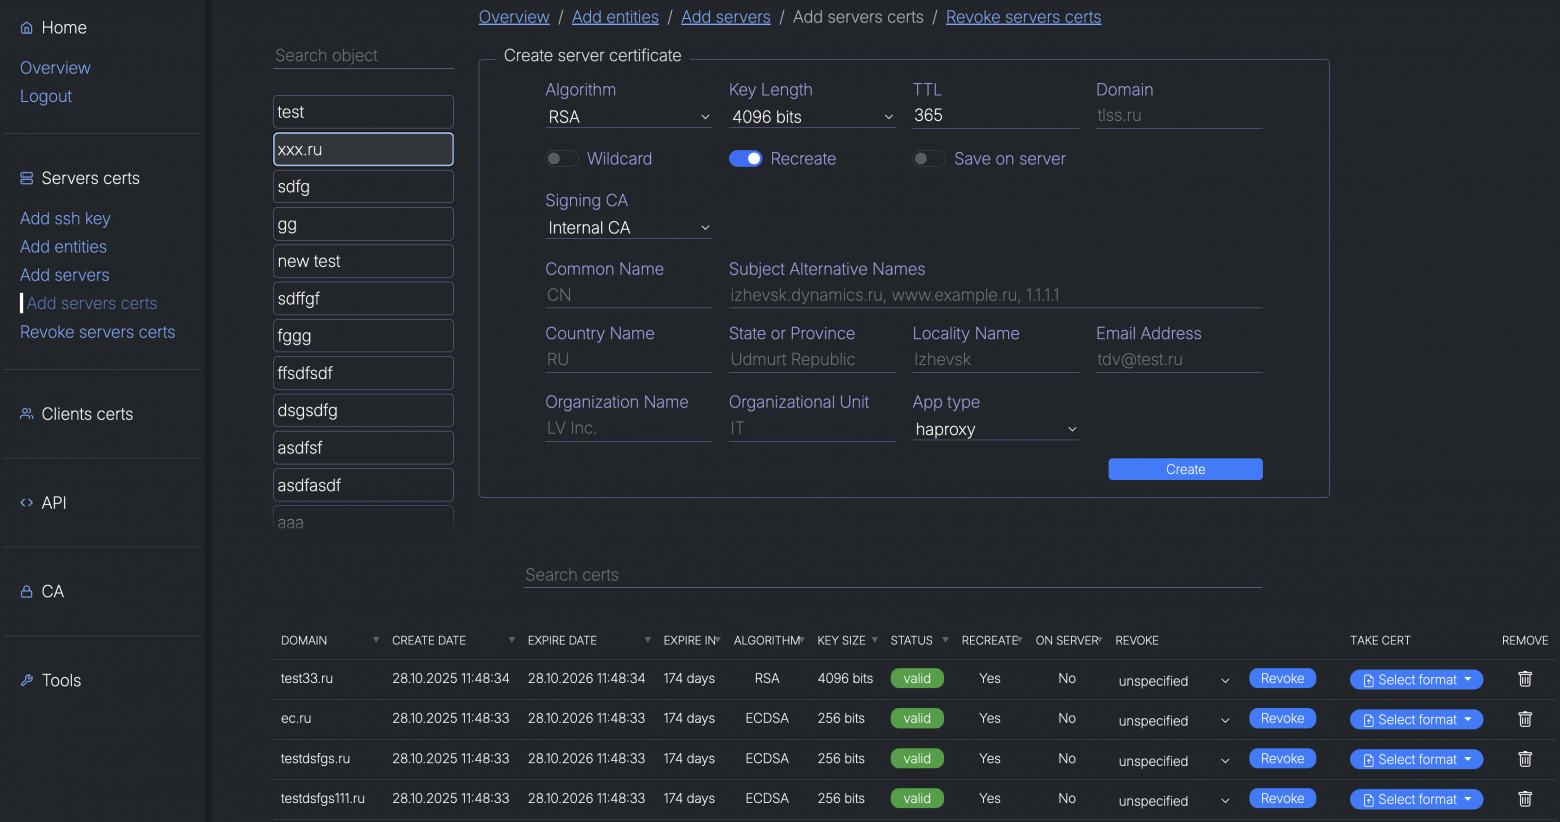This screenshot has height=822, width=1560.
Task: Open the App type haproxy dropdown
Action: point(996,429)
